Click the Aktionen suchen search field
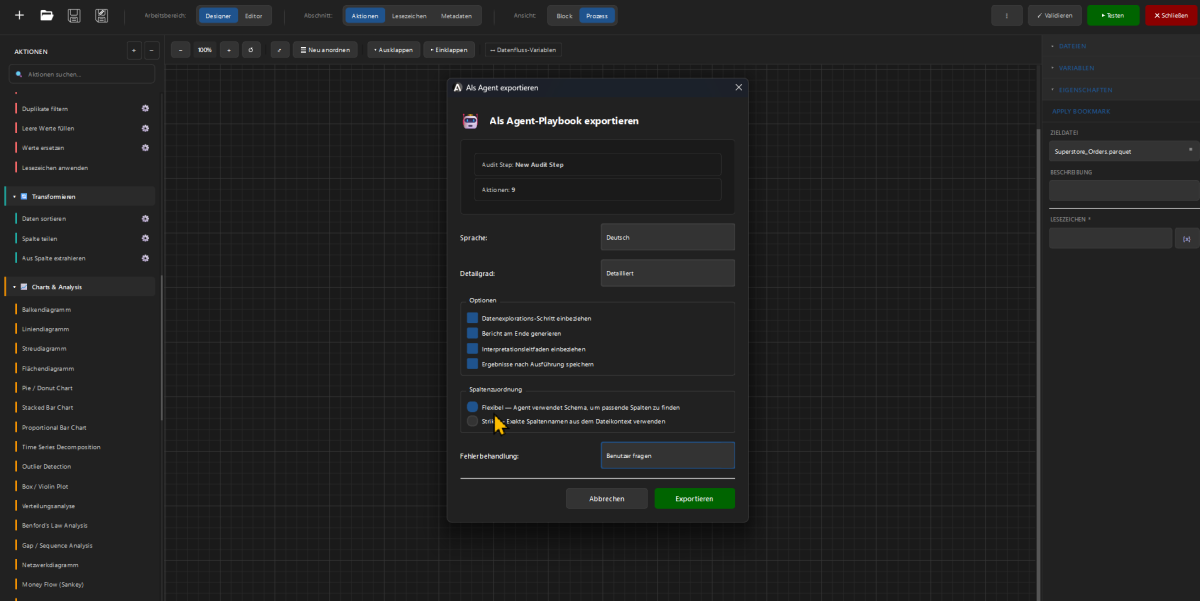This screenshot has height=601, width=1200. [x=83, y=74]
